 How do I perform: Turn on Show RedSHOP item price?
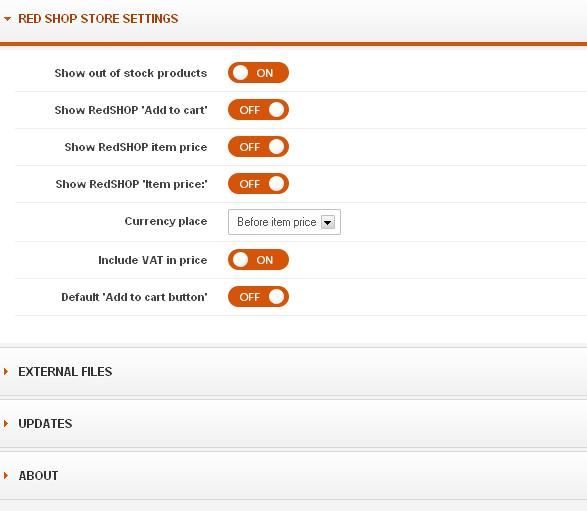point(258,147)
